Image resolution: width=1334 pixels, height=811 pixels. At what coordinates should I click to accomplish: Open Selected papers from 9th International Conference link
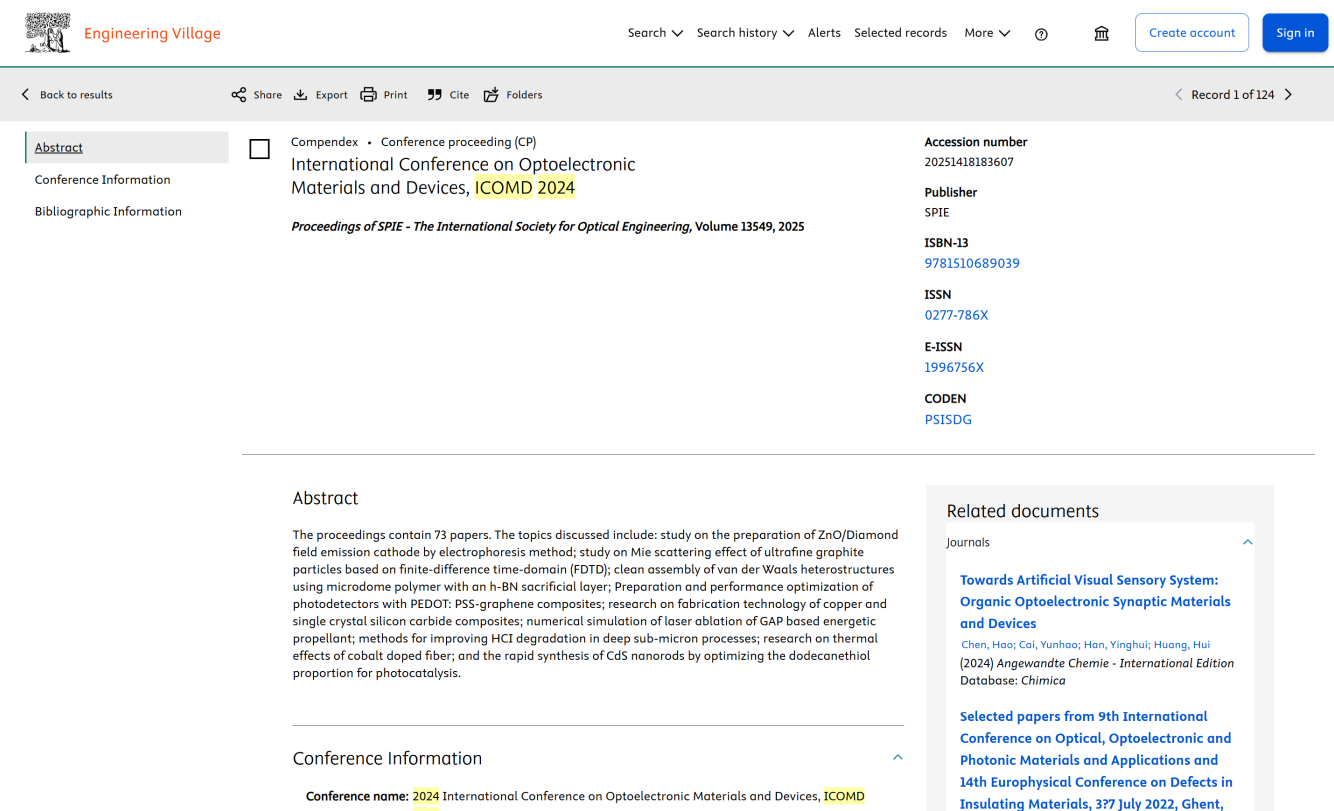[x=1095, y=760]
